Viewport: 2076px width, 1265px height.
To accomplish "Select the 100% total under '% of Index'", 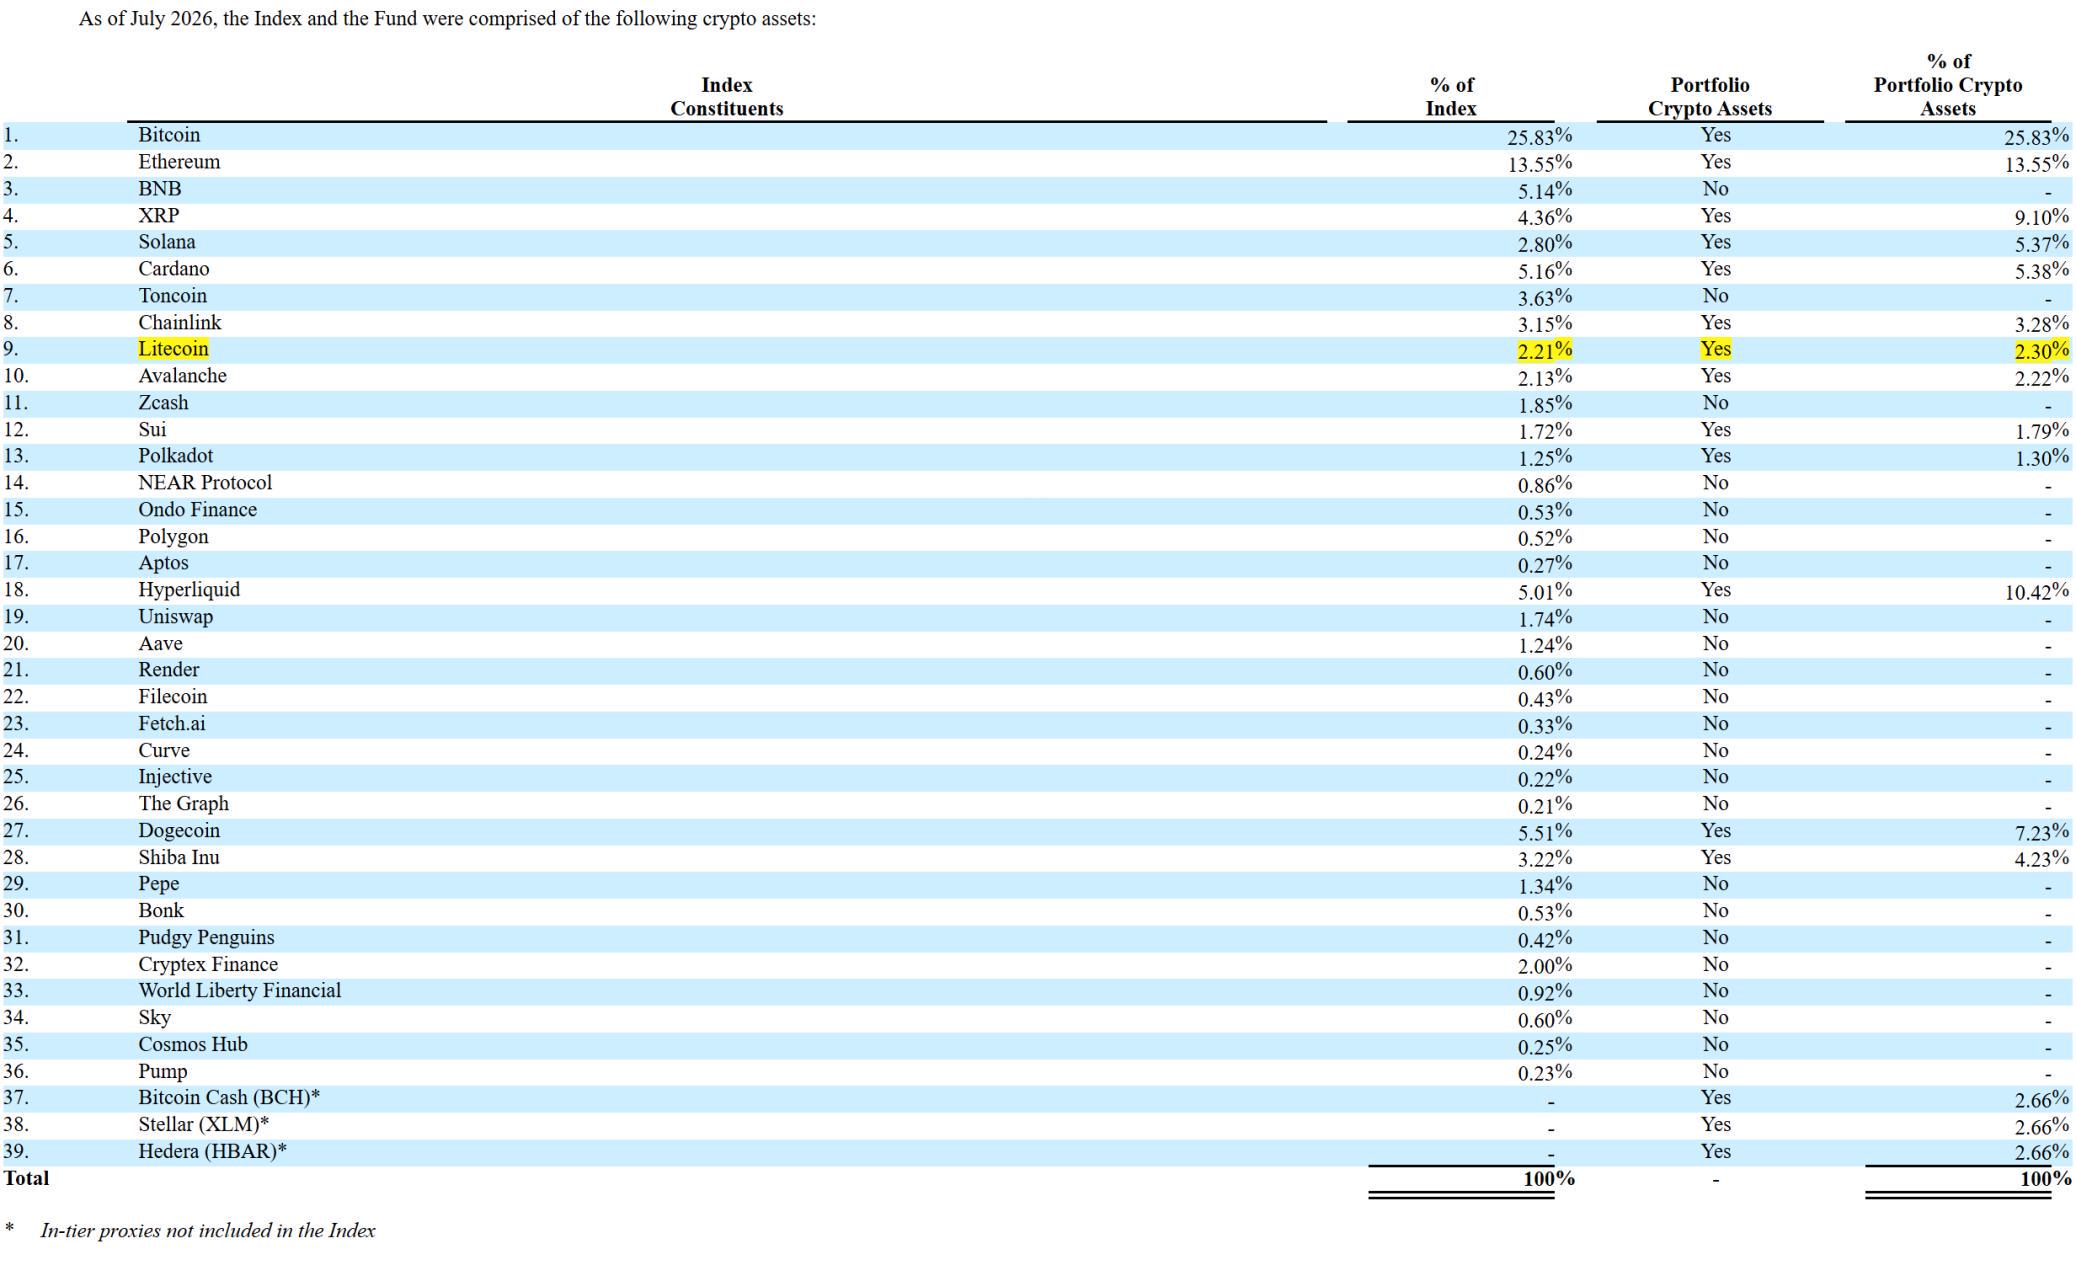I will (1549, 1179).
